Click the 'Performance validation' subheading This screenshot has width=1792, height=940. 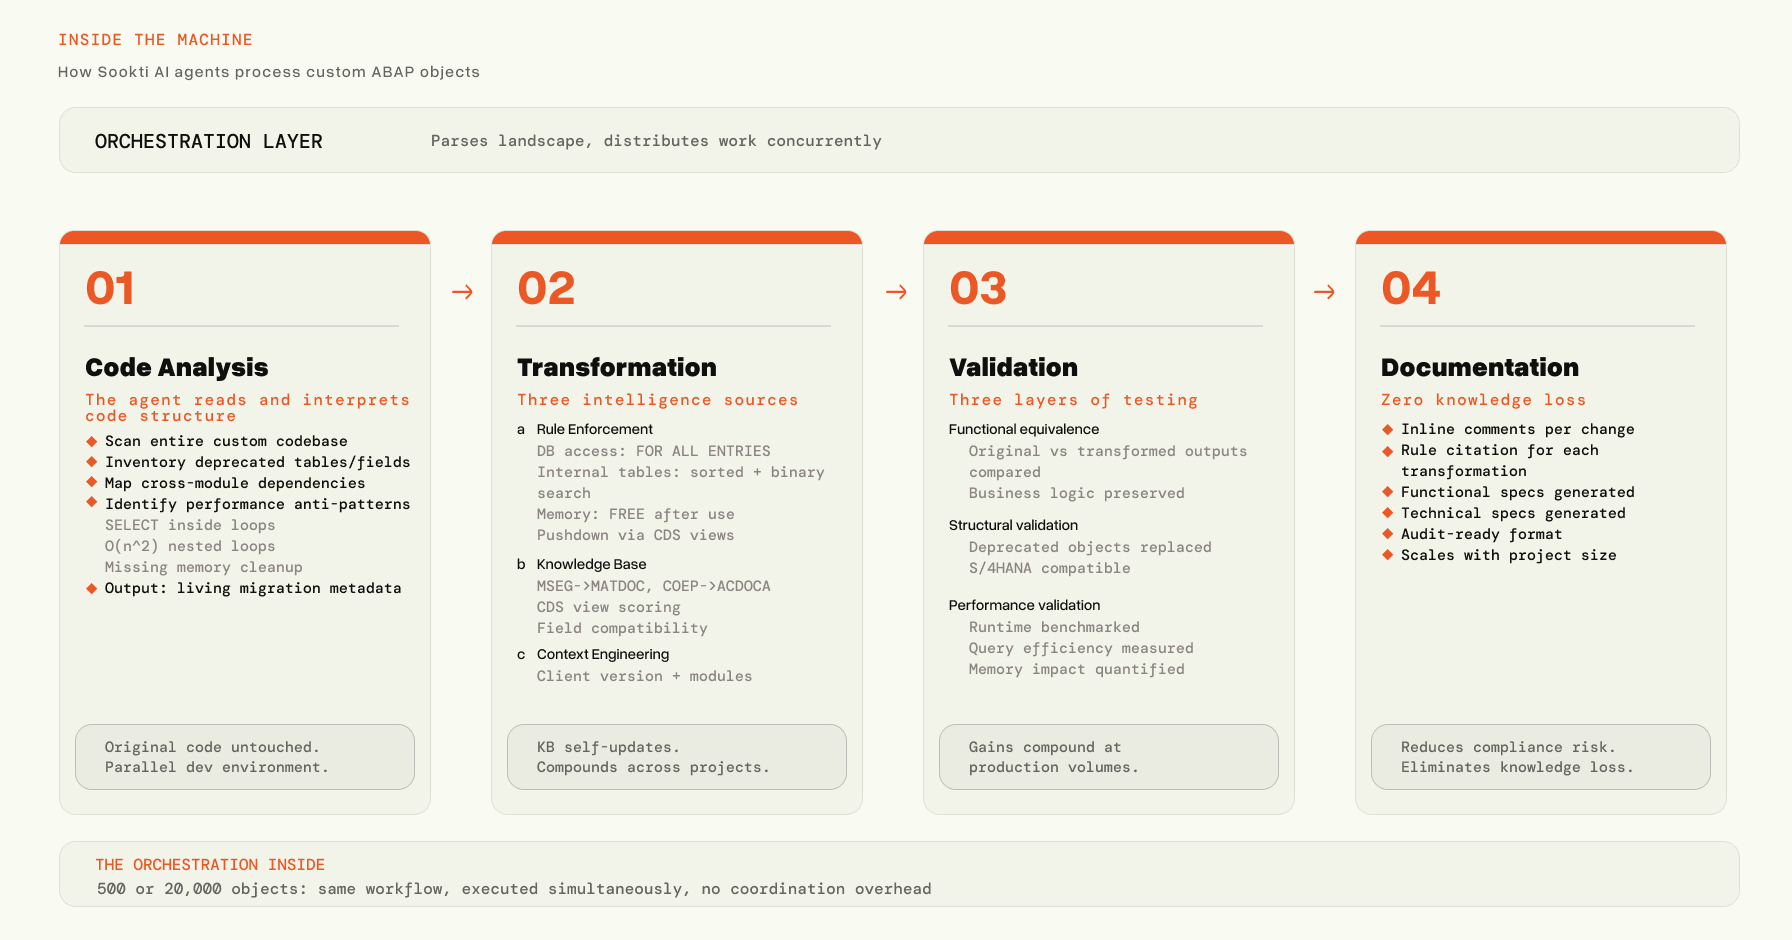click(1024, 605)
